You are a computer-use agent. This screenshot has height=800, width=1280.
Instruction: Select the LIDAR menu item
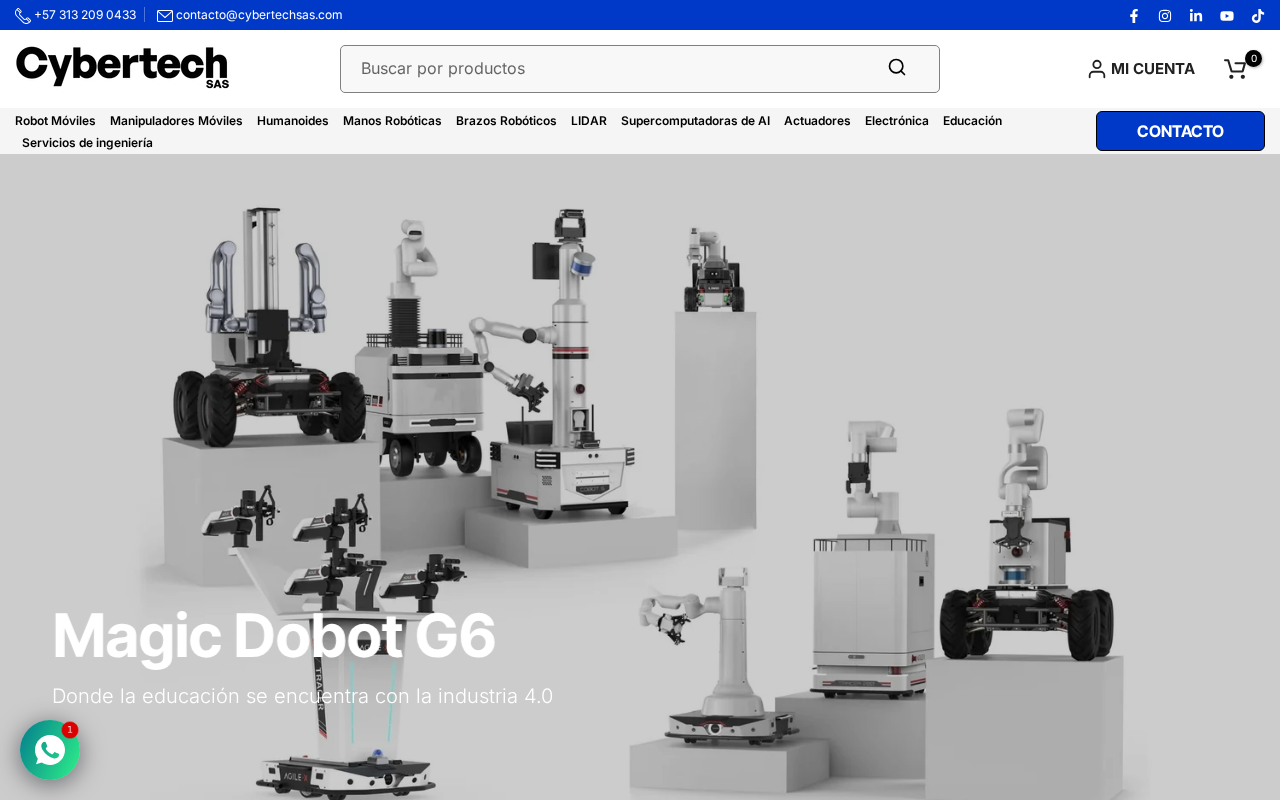coord(589,121)
